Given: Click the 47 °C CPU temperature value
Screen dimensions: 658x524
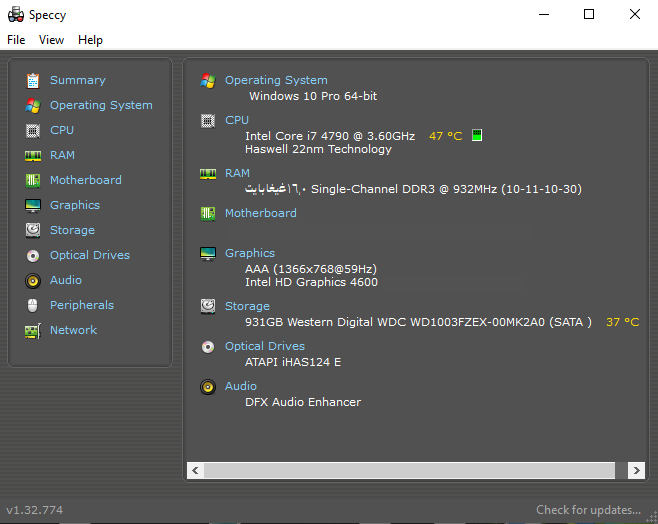Looking at the screenshot, I should [446, 136].
